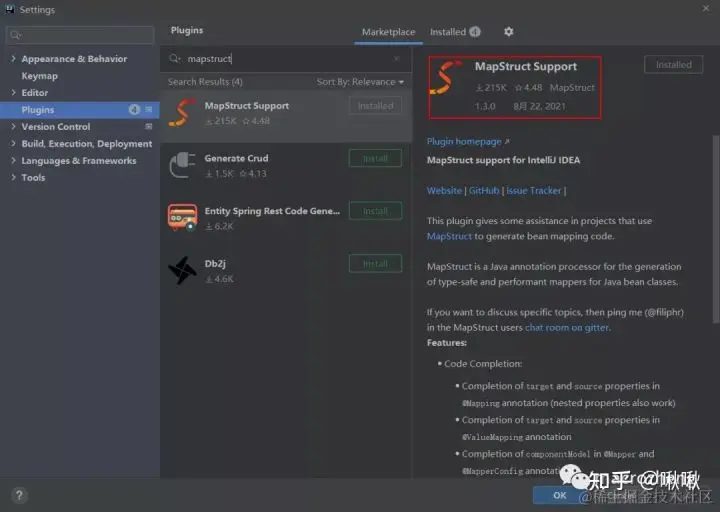Expand Version Control settings section
The width and height of the screenshot is (720, 512).
coord(13,126)
